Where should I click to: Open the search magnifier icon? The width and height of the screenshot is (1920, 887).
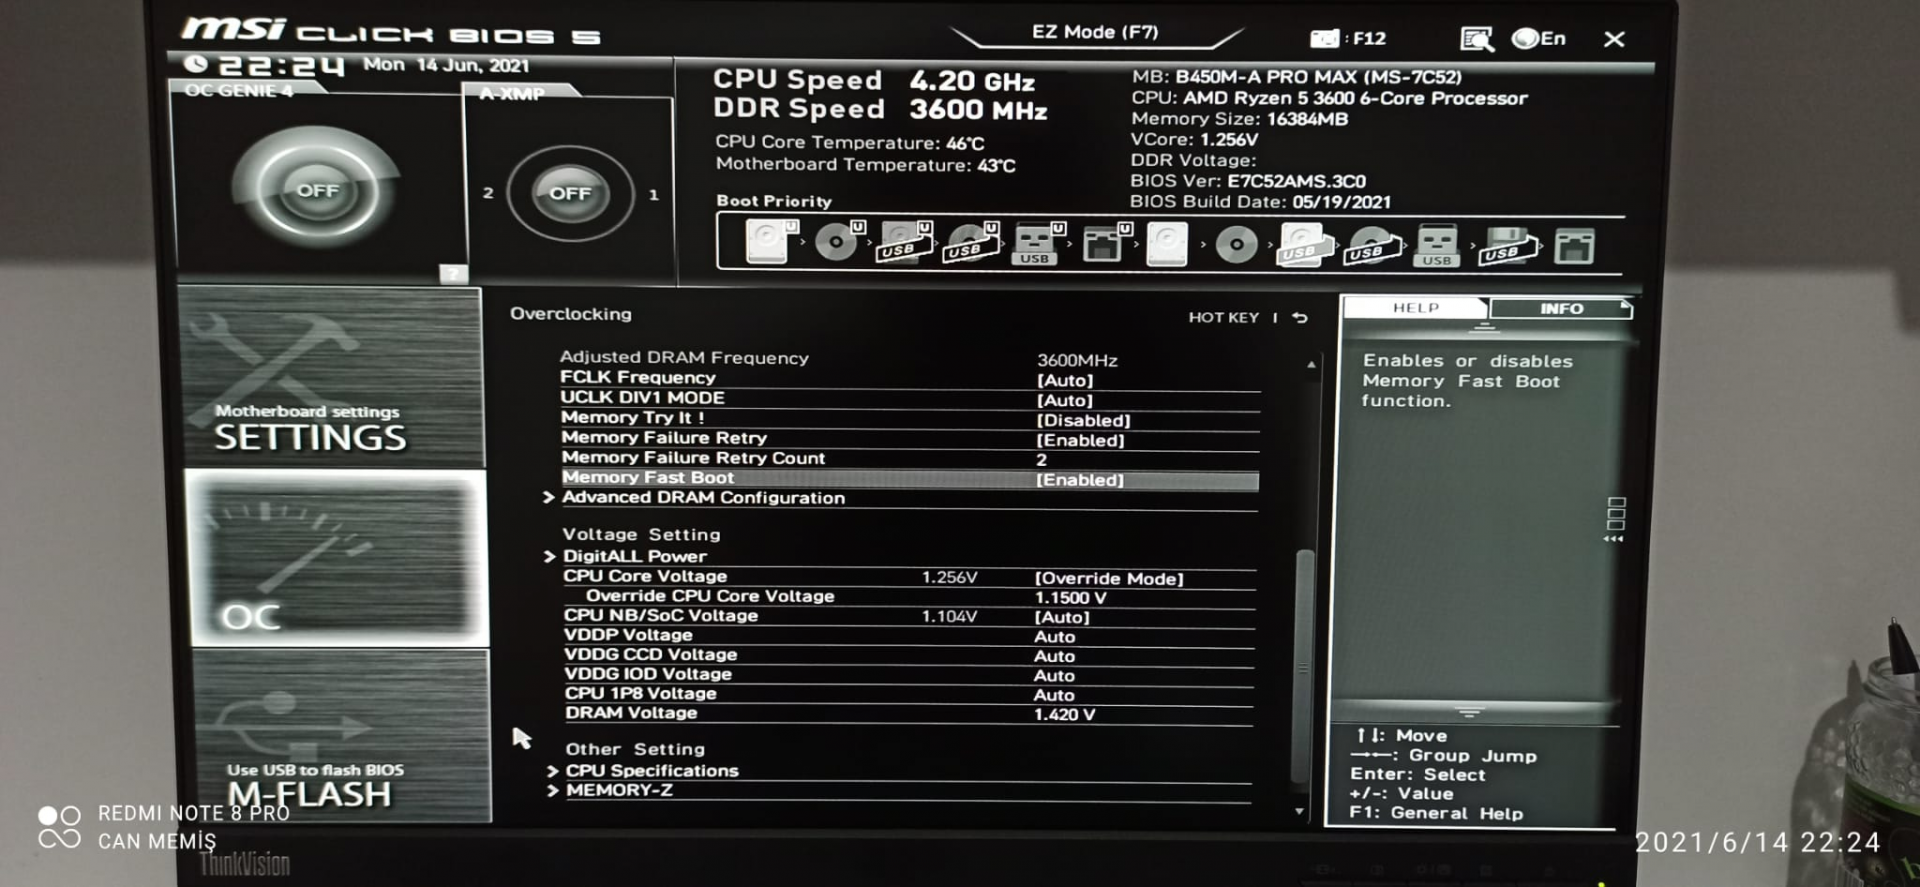(x=1477, y=39)
